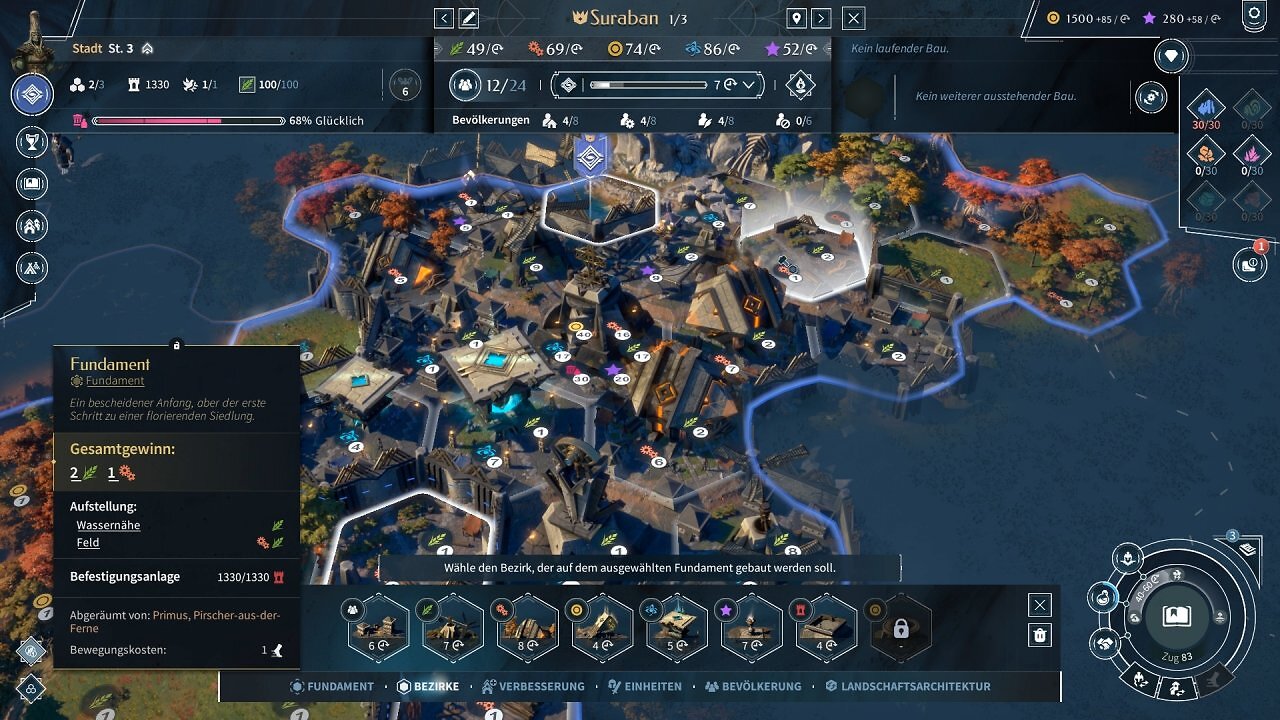The image size is (1280, 720).
Task: Toggle the construction queue swap button
Action: tap(1151, 97)
